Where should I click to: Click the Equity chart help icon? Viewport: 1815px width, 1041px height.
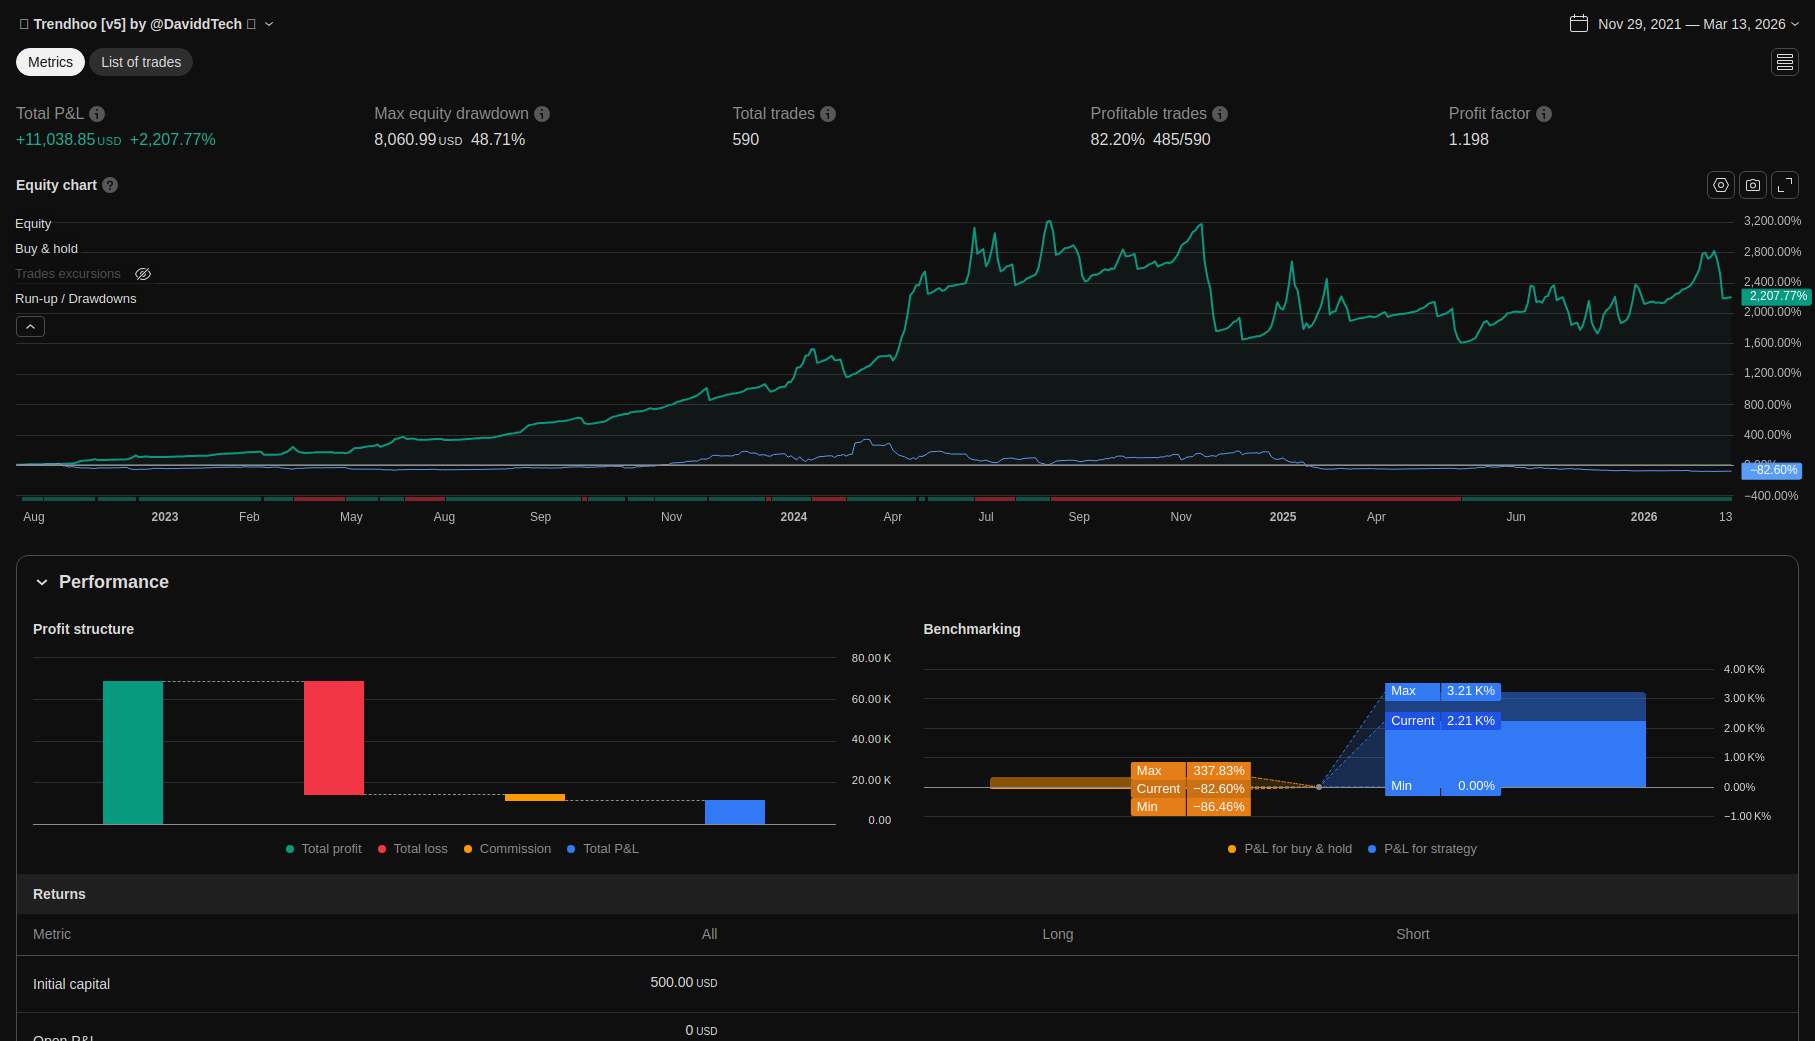[110, 185]
